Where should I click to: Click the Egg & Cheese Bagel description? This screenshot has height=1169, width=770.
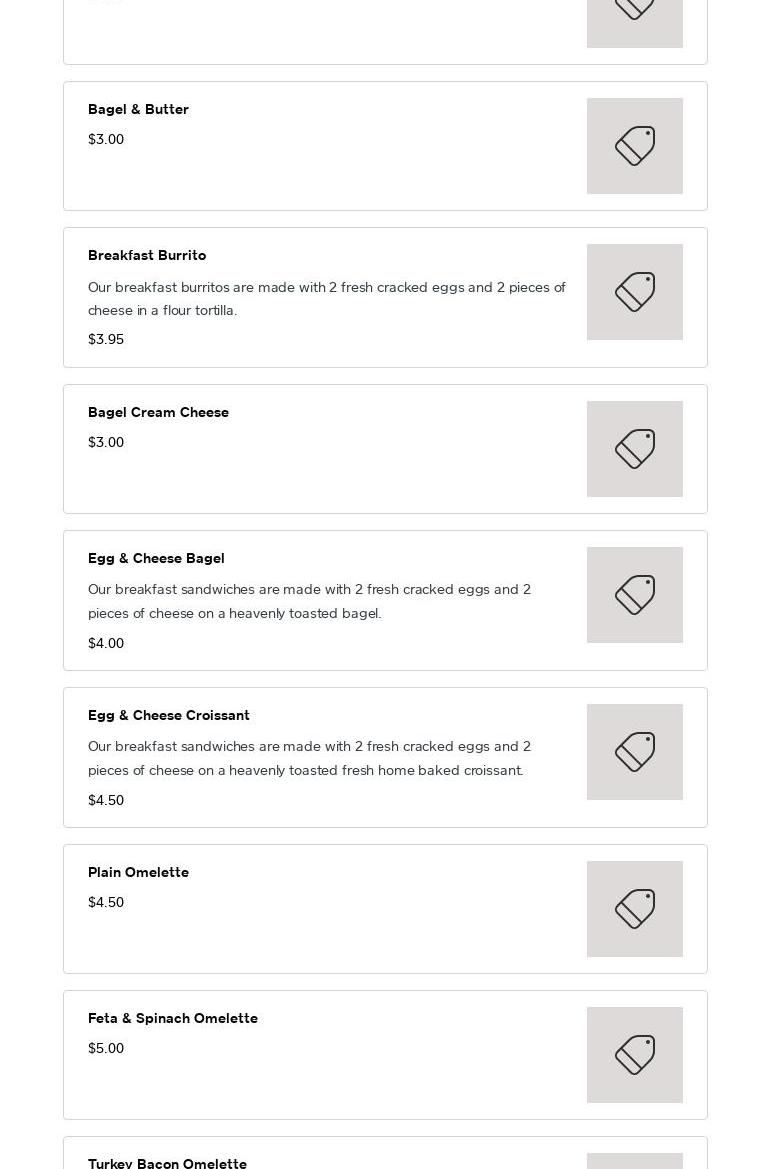309,601
